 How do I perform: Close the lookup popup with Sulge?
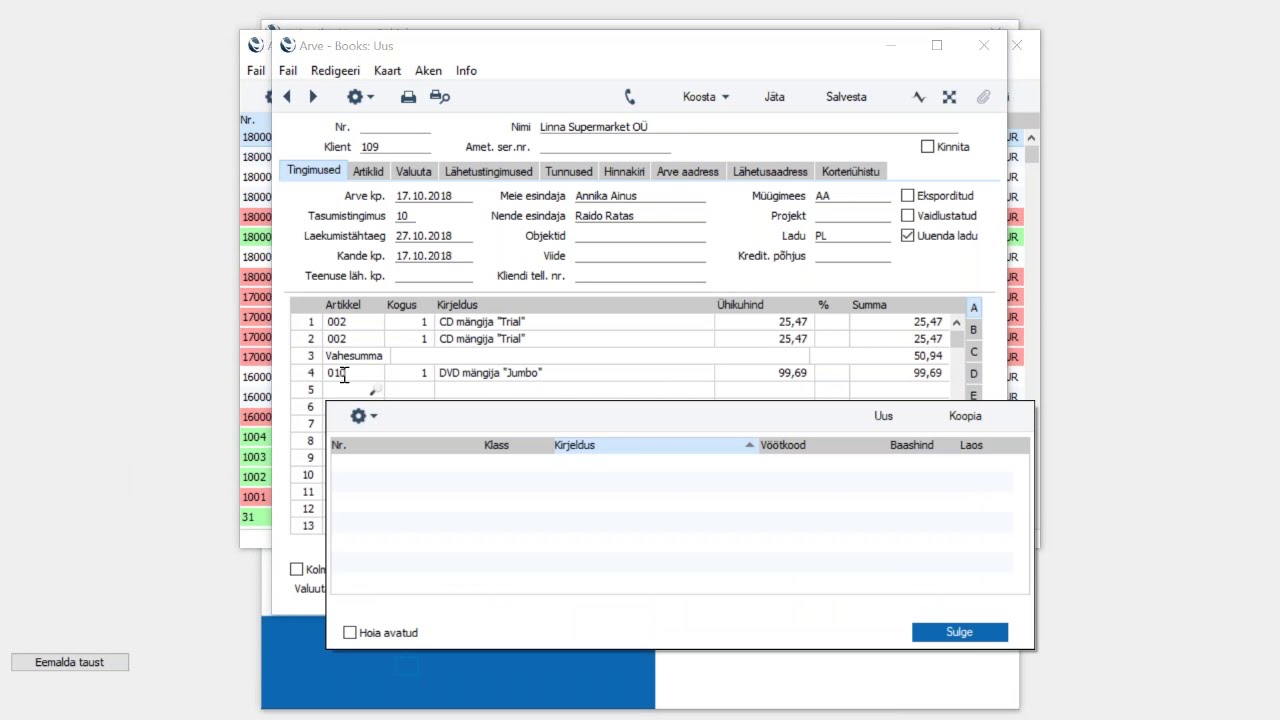(x=960, y=632)
